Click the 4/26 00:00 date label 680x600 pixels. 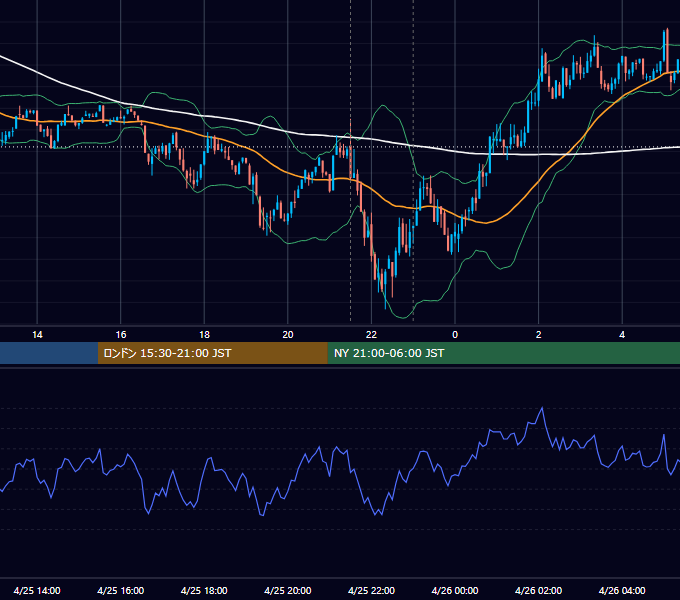point(455,590)
